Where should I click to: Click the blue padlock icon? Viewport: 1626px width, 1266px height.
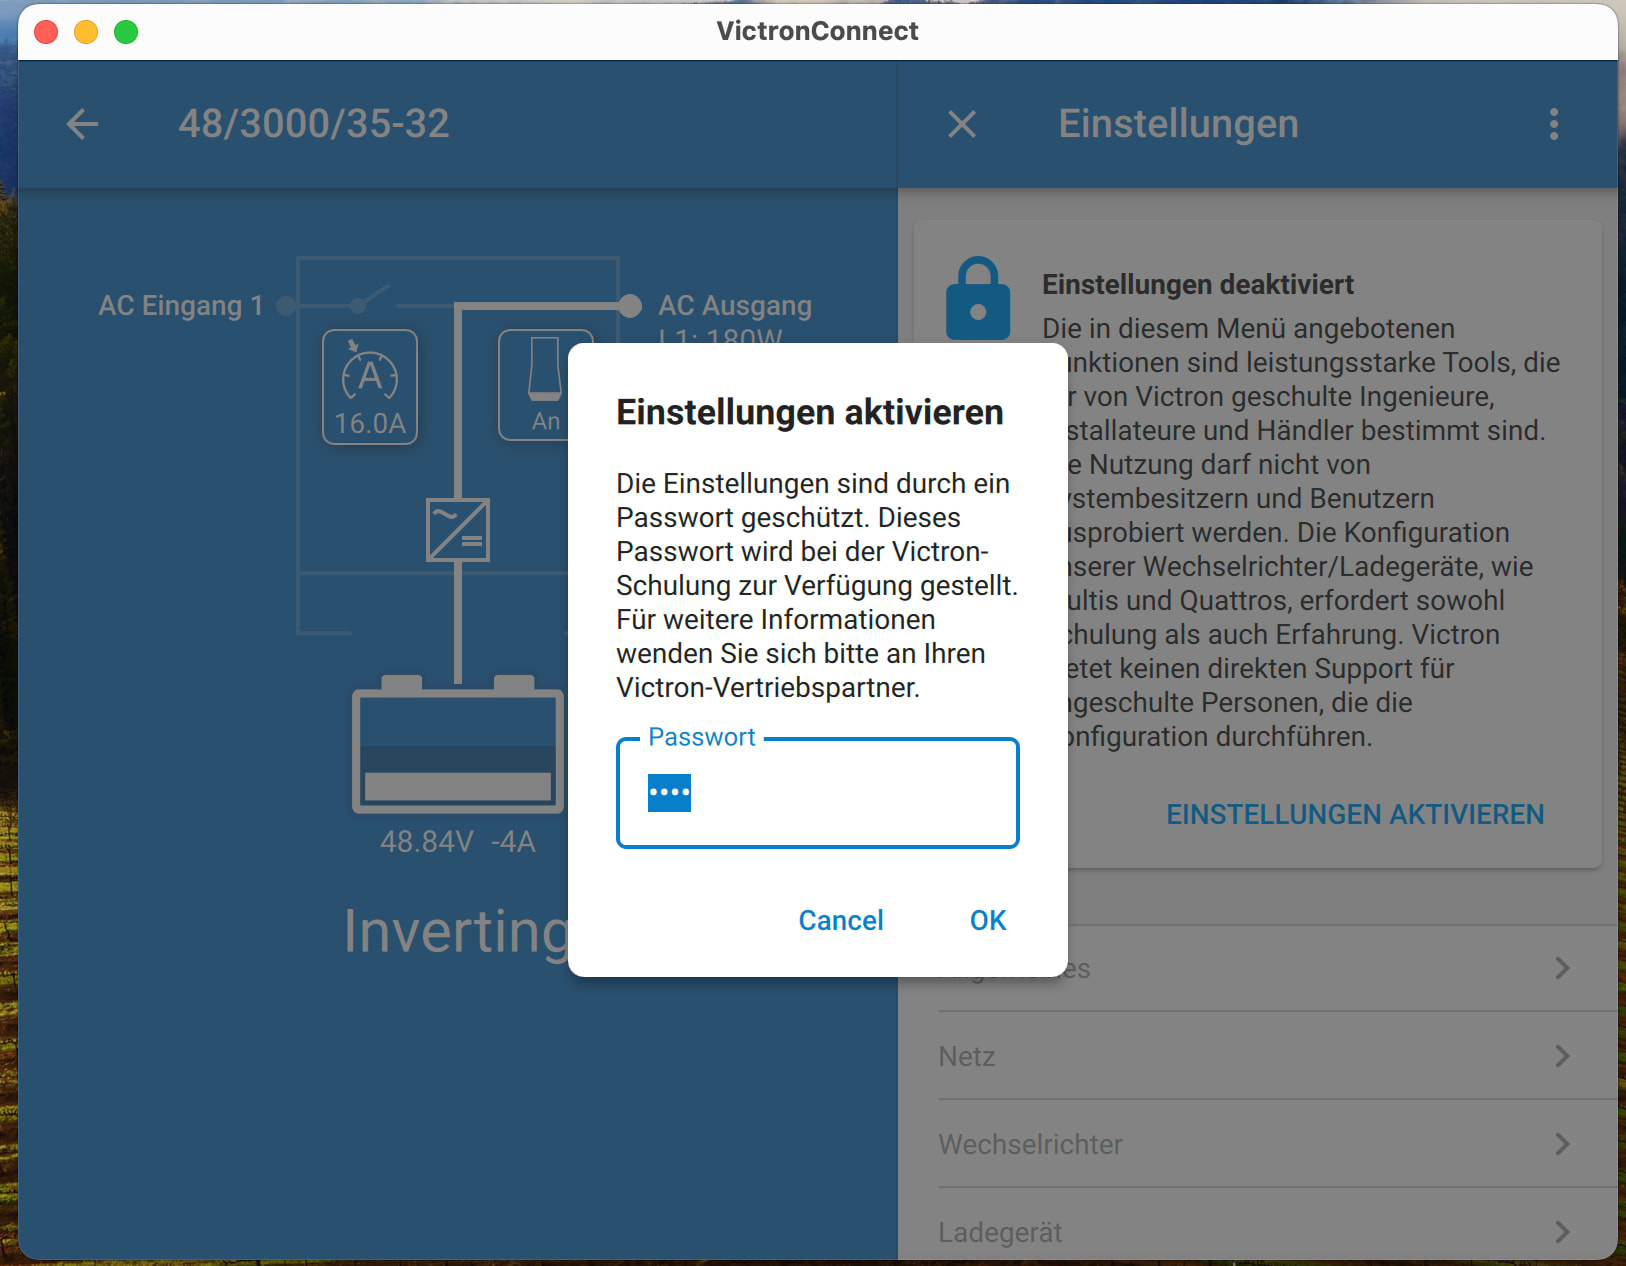click(977, 299)
